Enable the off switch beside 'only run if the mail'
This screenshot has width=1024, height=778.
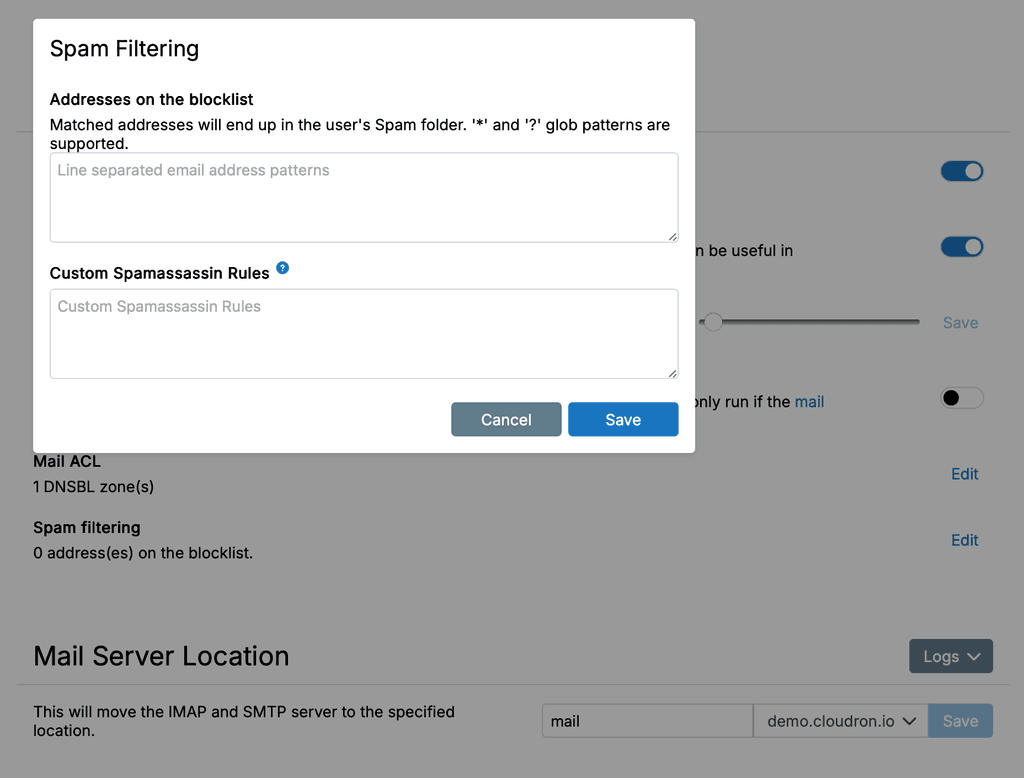pyautogui.click(x=962, y=398)
